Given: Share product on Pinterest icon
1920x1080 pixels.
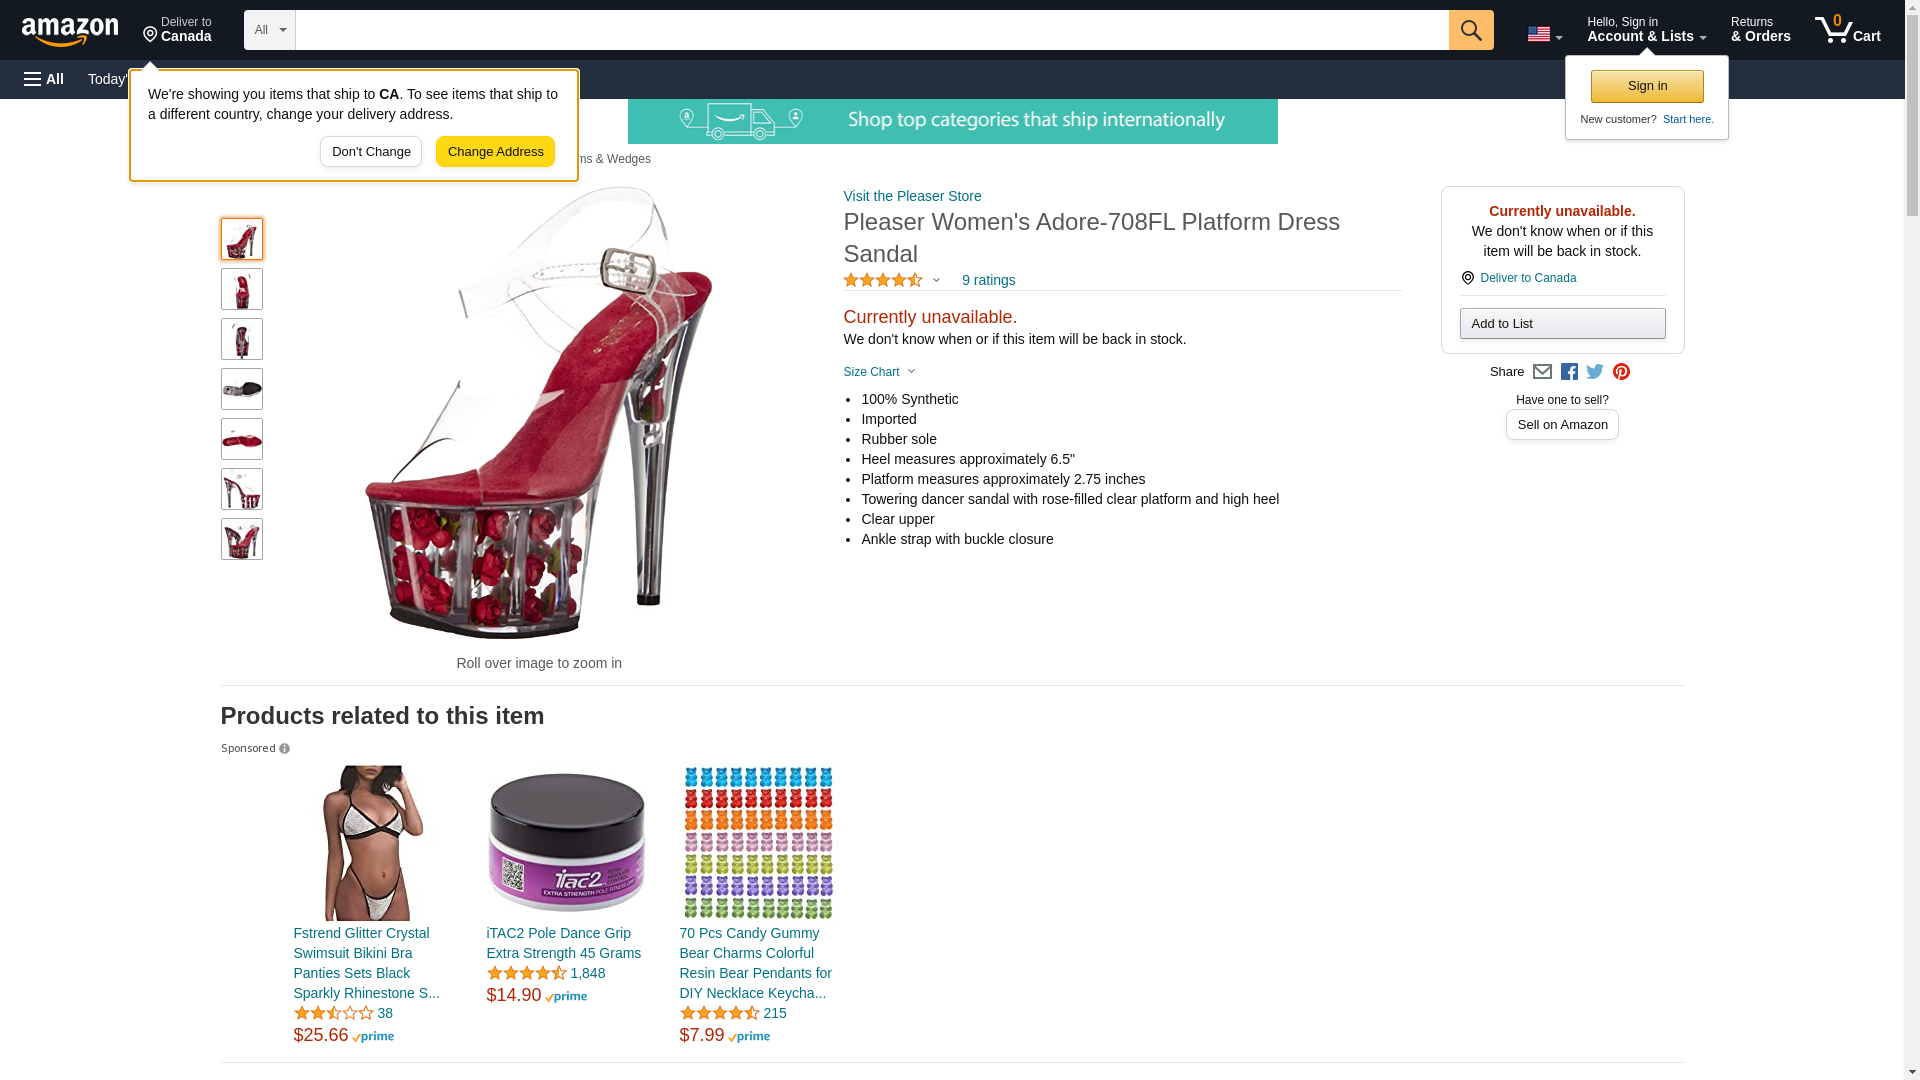Looking at the screenshot, I should (x=1621, y=372).
